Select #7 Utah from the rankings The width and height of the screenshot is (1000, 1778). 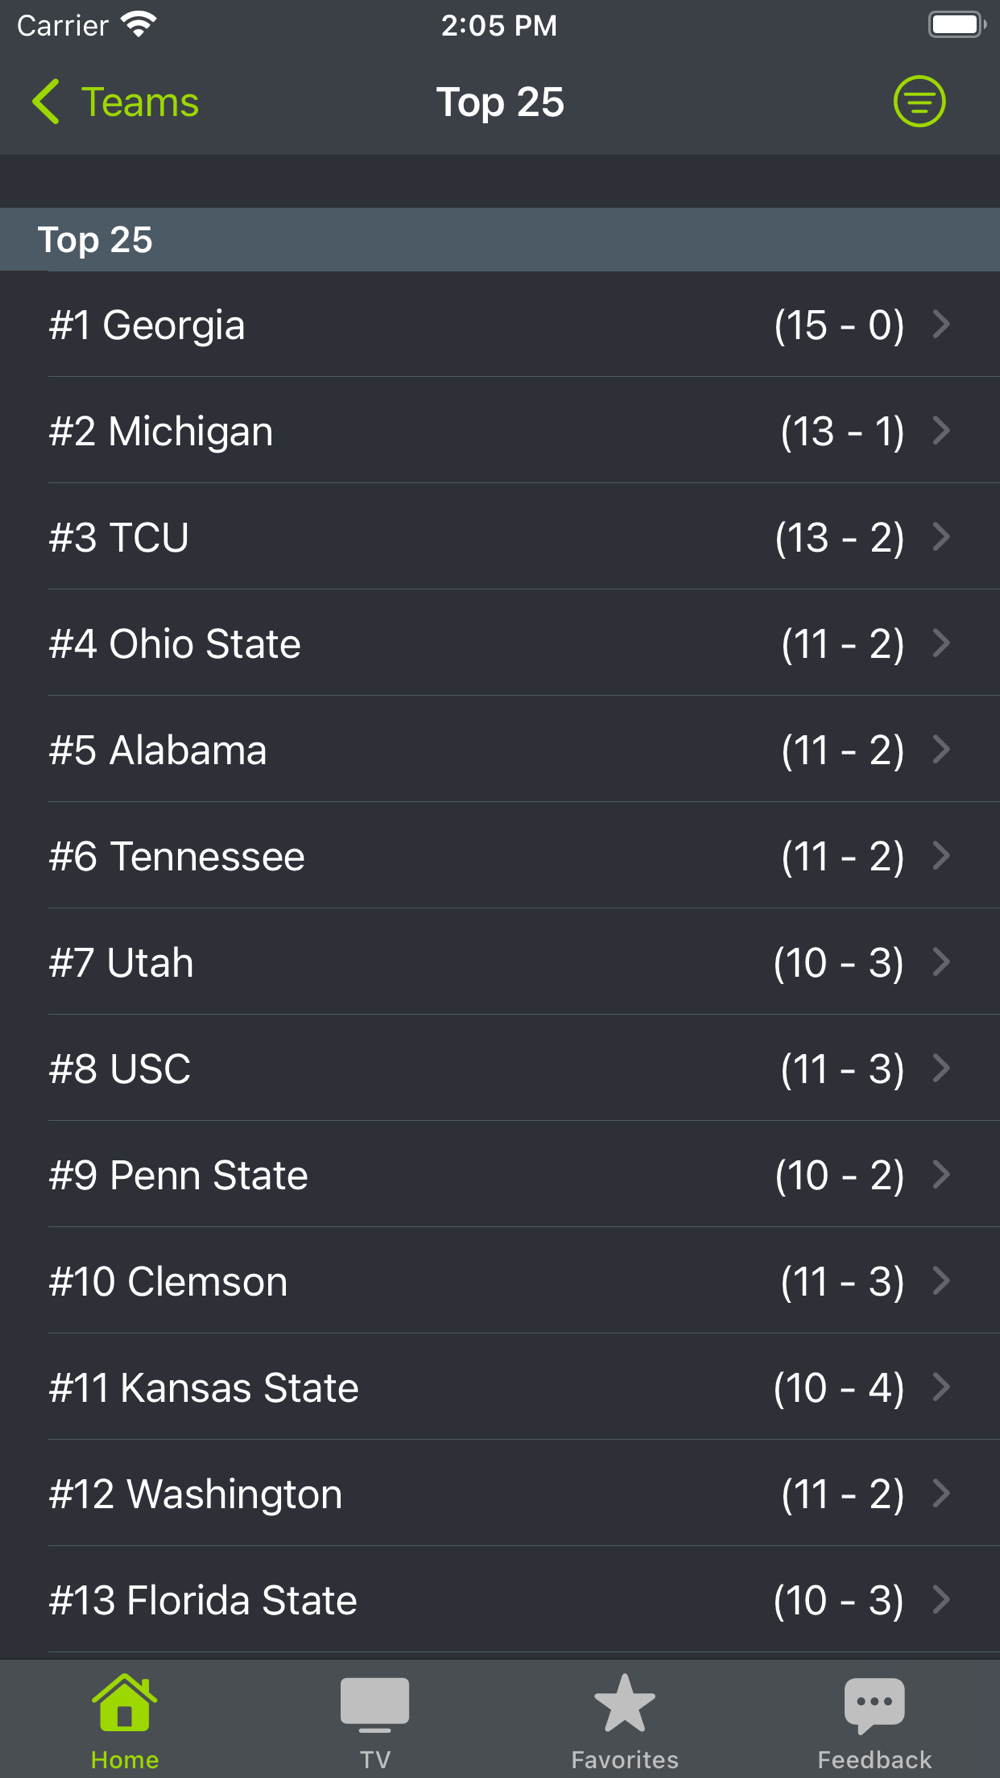coord(121,963)
